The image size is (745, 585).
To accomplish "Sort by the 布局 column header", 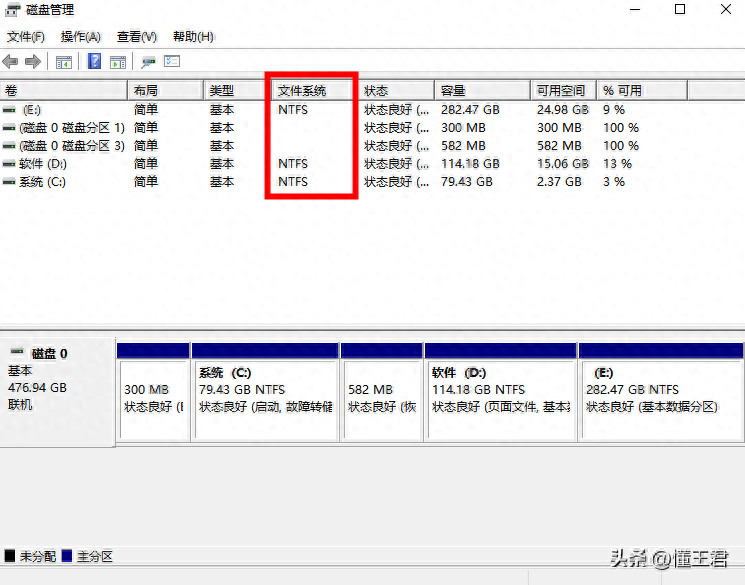I will tap(166, 90).
